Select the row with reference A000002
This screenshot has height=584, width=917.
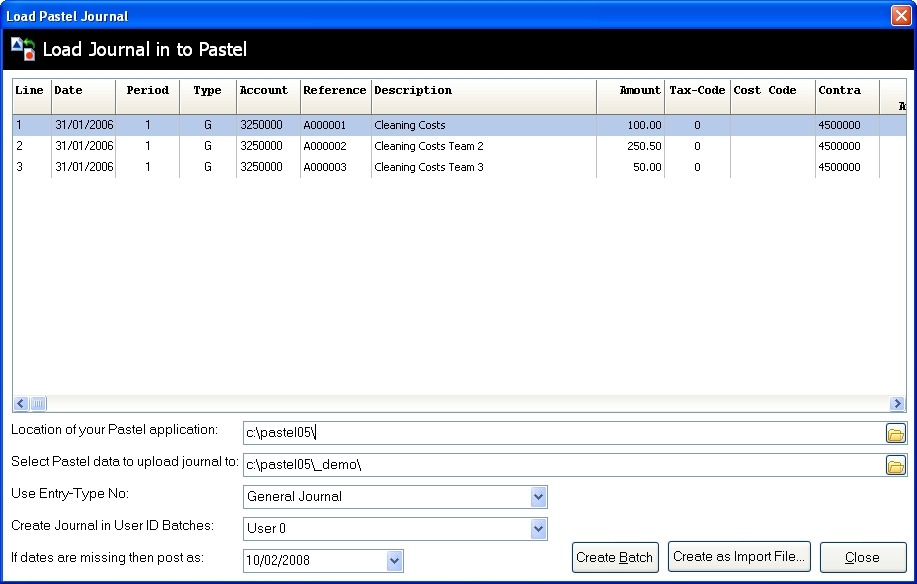click(459, 146)
